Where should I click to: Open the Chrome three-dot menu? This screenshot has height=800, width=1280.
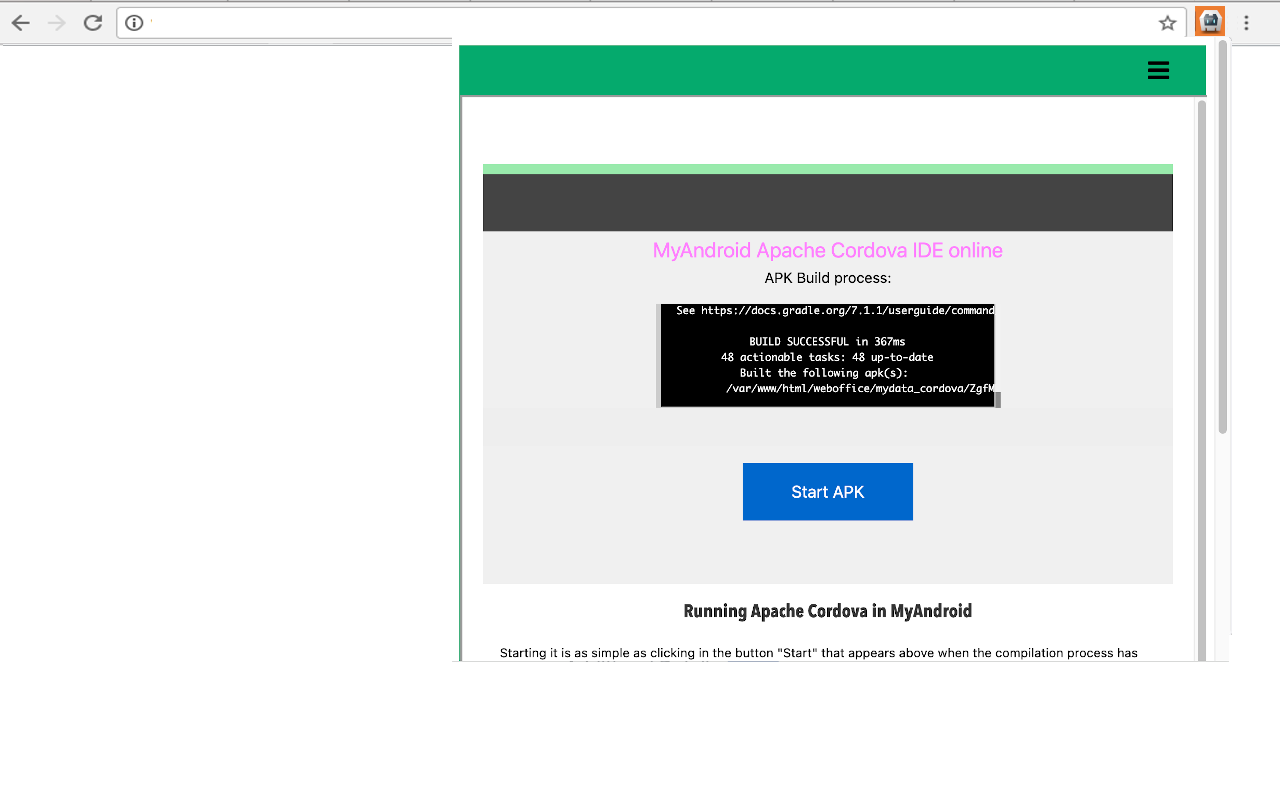coord(1246,23)
